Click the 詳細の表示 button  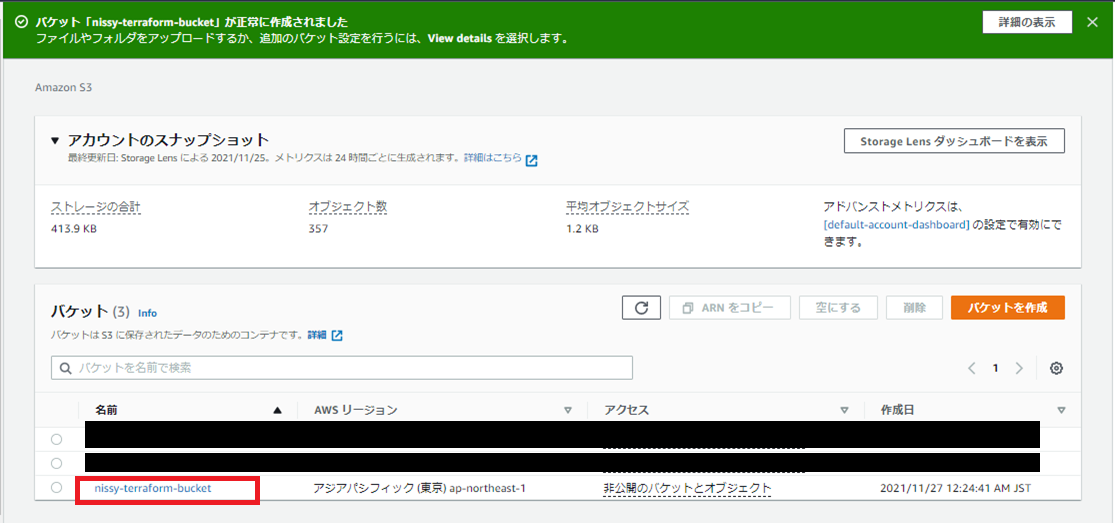[x=1026, y=21]
